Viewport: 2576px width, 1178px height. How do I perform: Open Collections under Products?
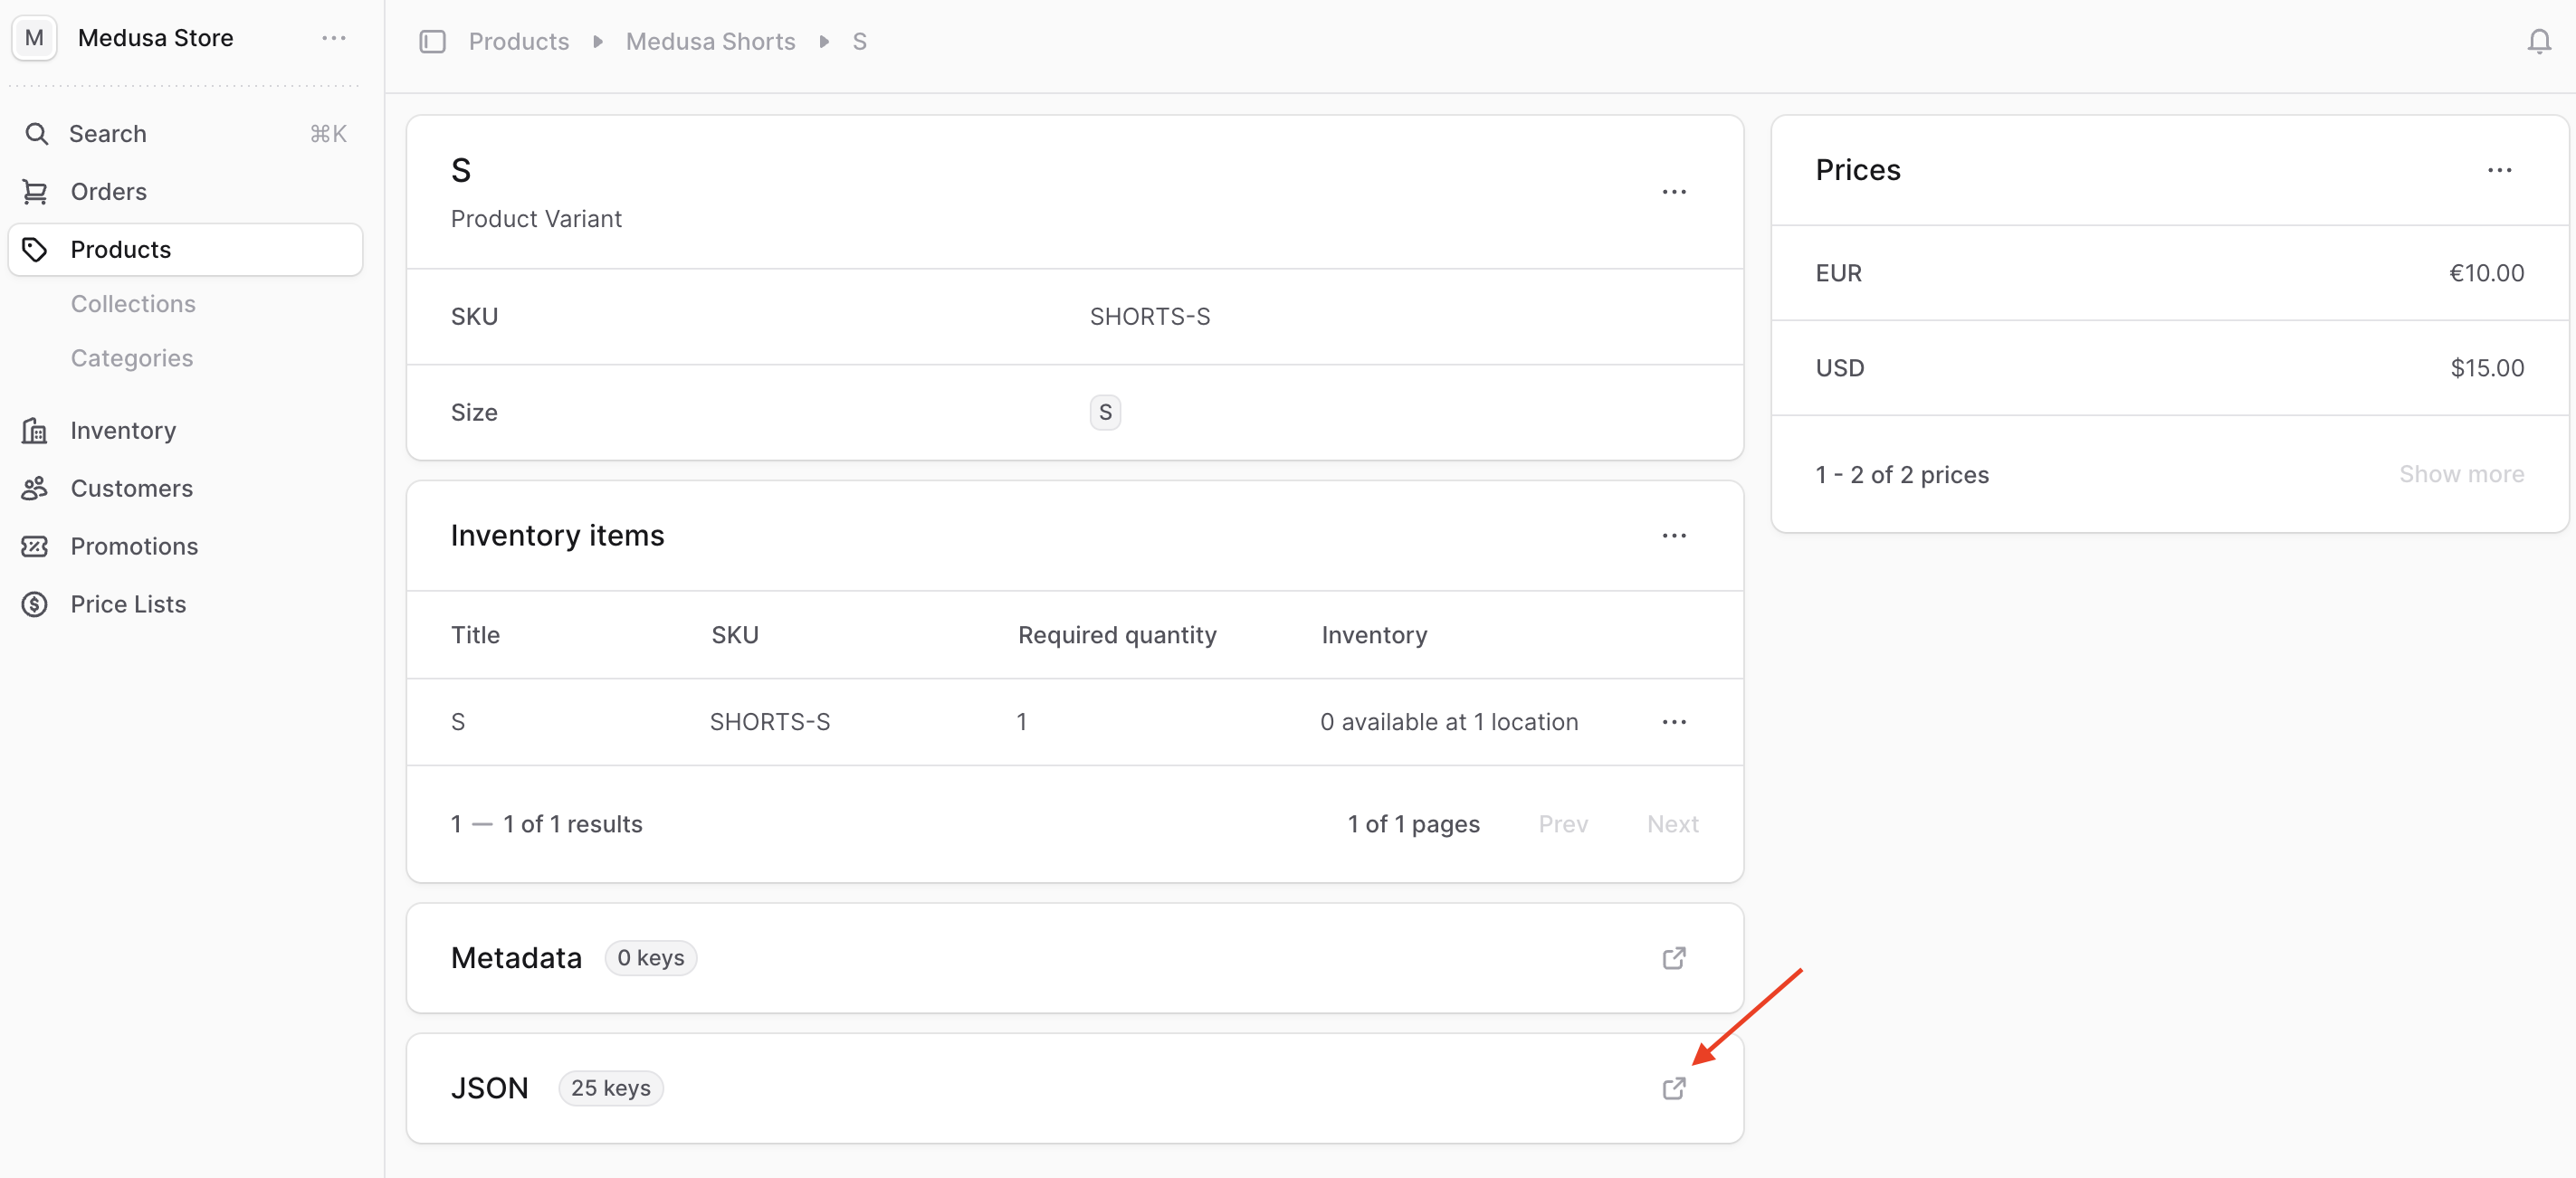pos(133,303)
